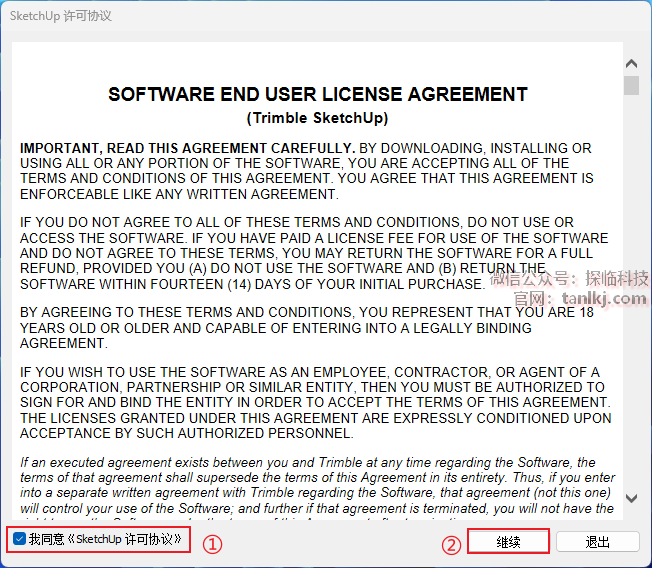Click the 继续 button

pos(508,541)
